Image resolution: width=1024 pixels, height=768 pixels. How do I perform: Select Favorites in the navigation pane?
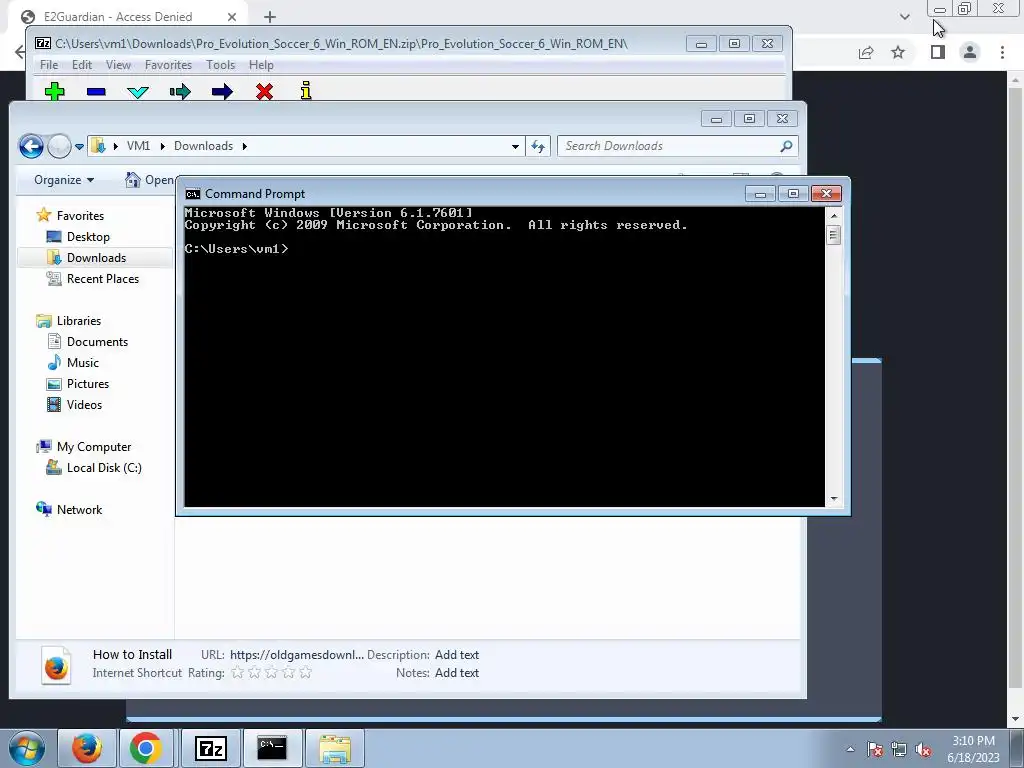(80, 216)
